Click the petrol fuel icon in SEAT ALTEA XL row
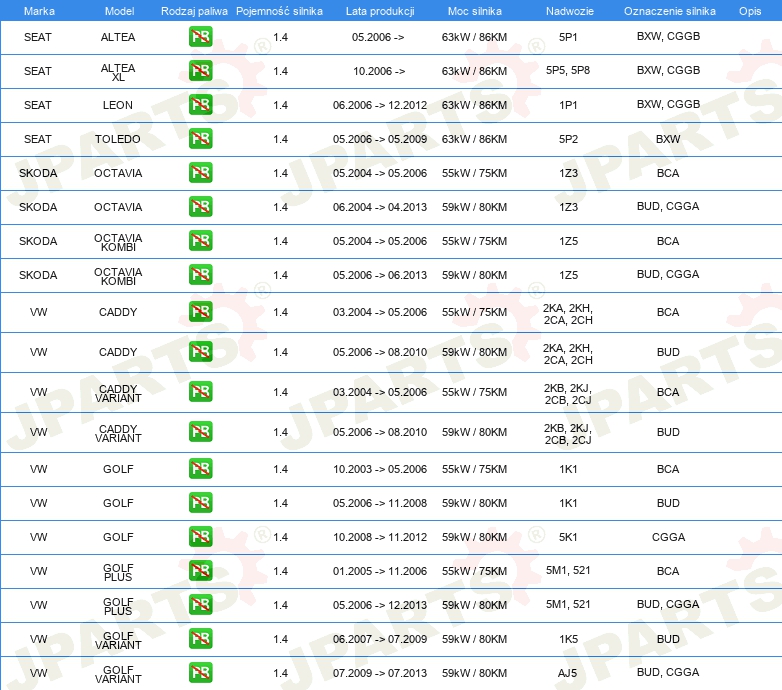The image size is (782, 690). click(x=200, y=71)
